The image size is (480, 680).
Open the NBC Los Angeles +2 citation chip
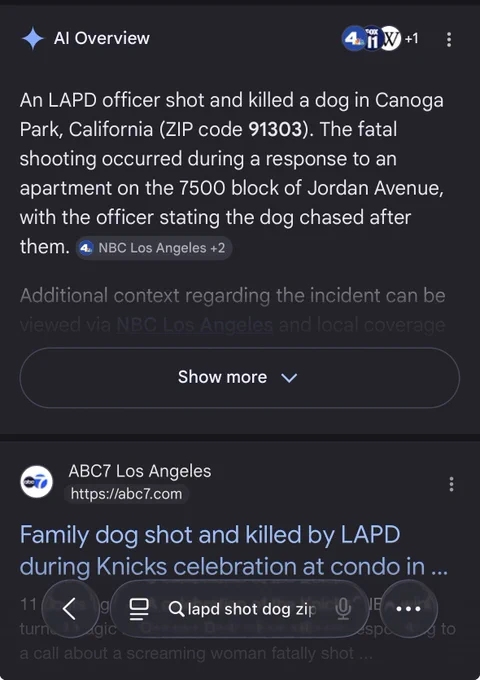[x=154, y=248]
